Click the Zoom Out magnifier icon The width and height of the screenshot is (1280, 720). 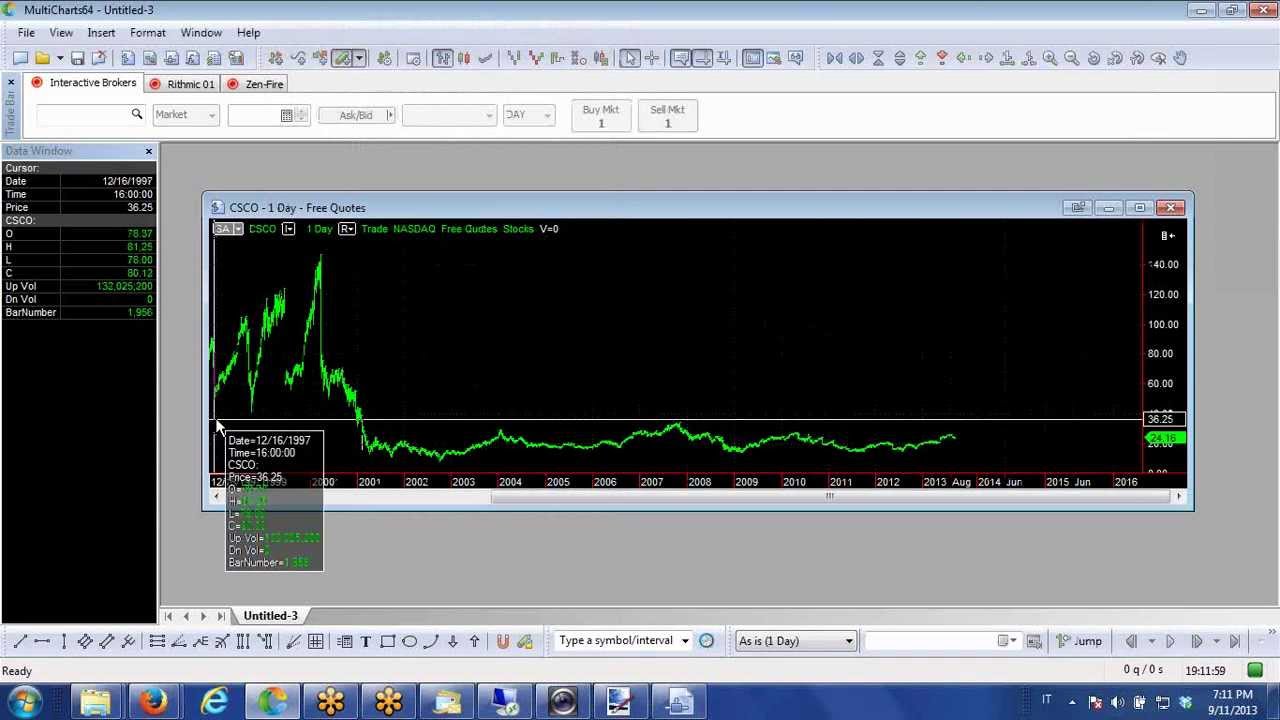pos(1071,58)
